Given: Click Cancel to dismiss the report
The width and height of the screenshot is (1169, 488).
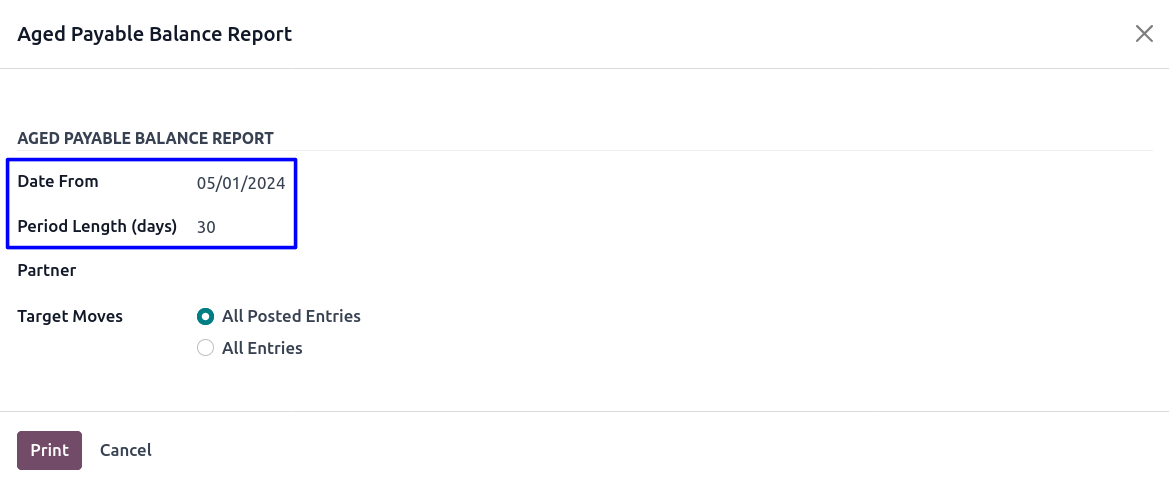Looking at the screenshot, I should (x=126, y=450).
